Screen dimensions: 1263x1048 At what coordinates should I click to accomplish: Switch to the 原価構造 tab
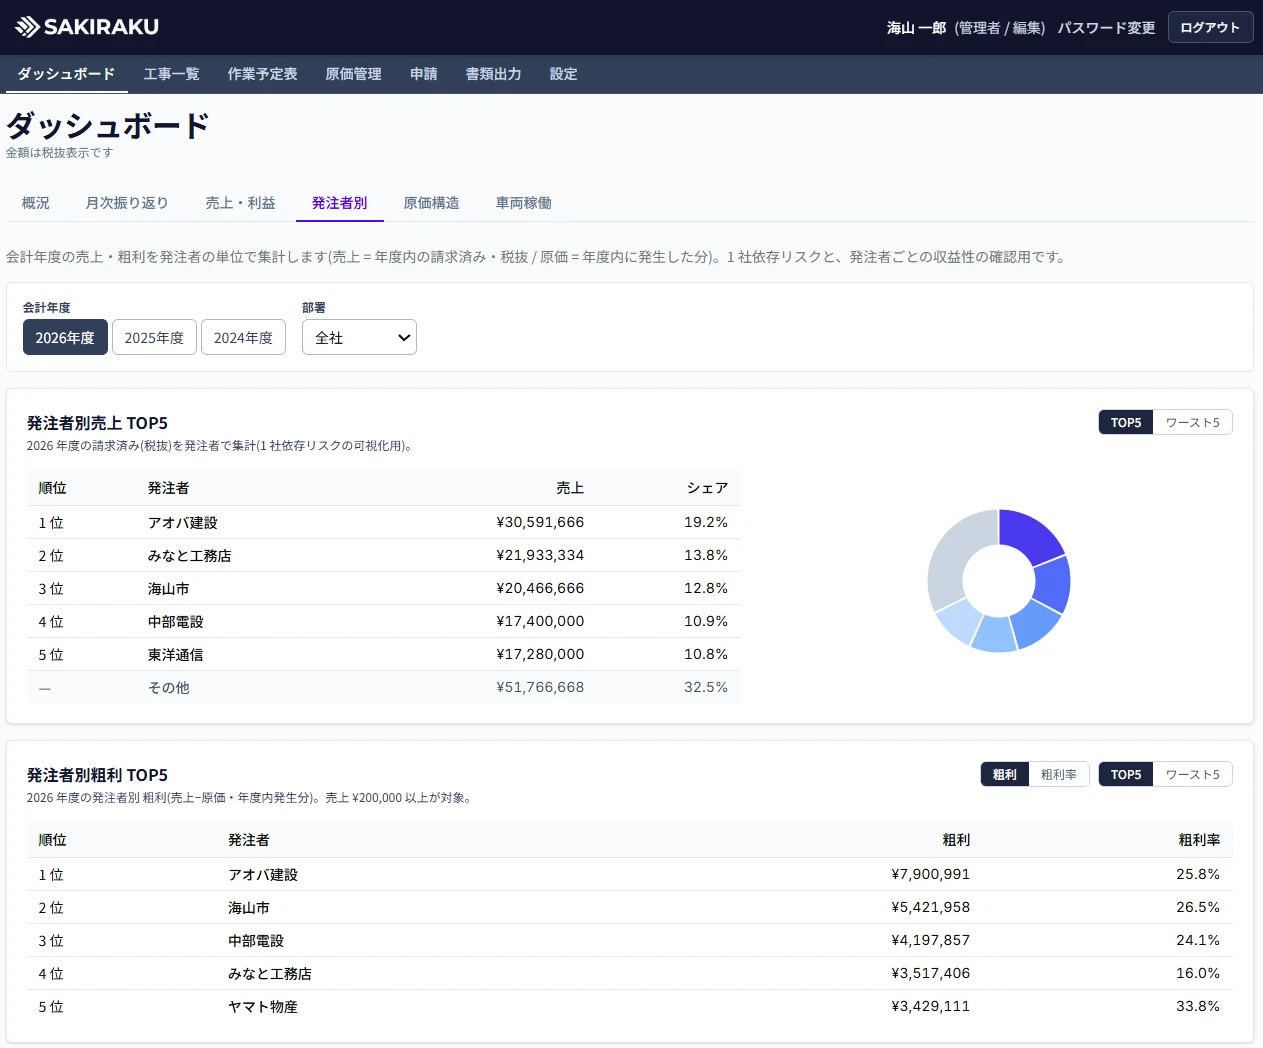coord(431,203)
